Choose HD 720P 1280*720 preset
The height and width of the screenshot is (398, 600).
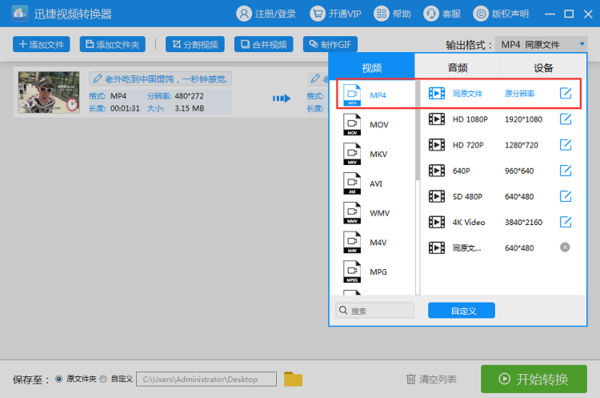[501, 145]
